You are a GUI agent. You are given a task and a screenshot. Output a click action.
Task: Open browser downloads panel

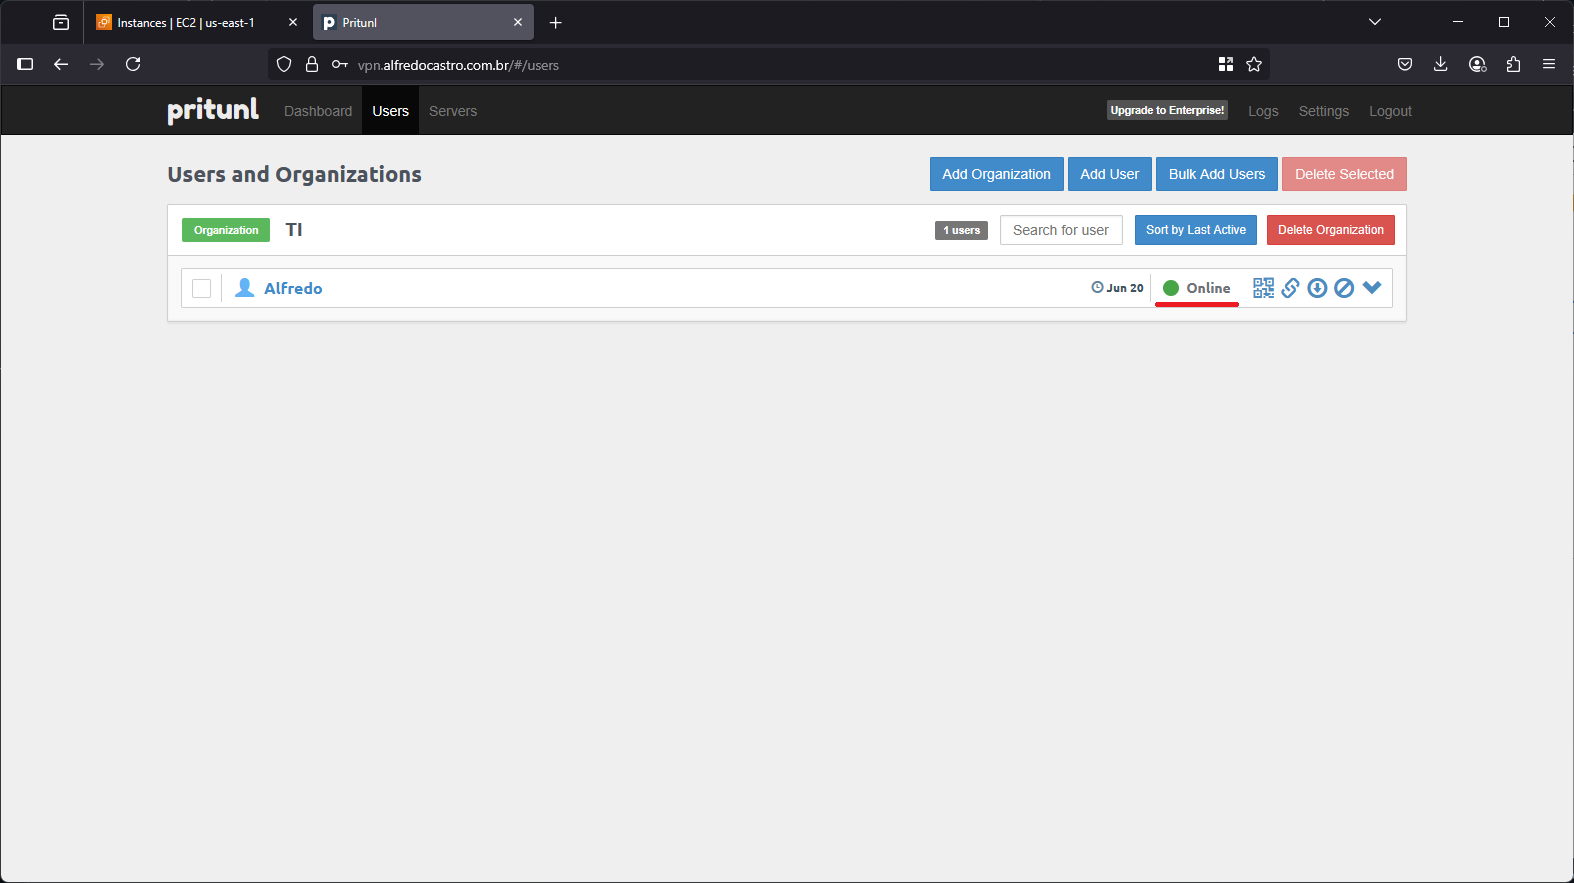[x=1441, y=64]
